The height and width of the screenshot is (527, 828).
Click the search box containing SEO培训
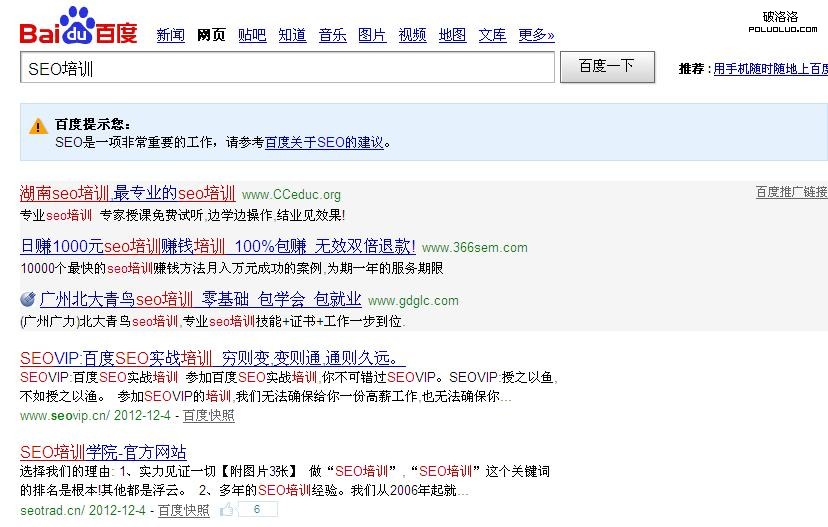287,68
